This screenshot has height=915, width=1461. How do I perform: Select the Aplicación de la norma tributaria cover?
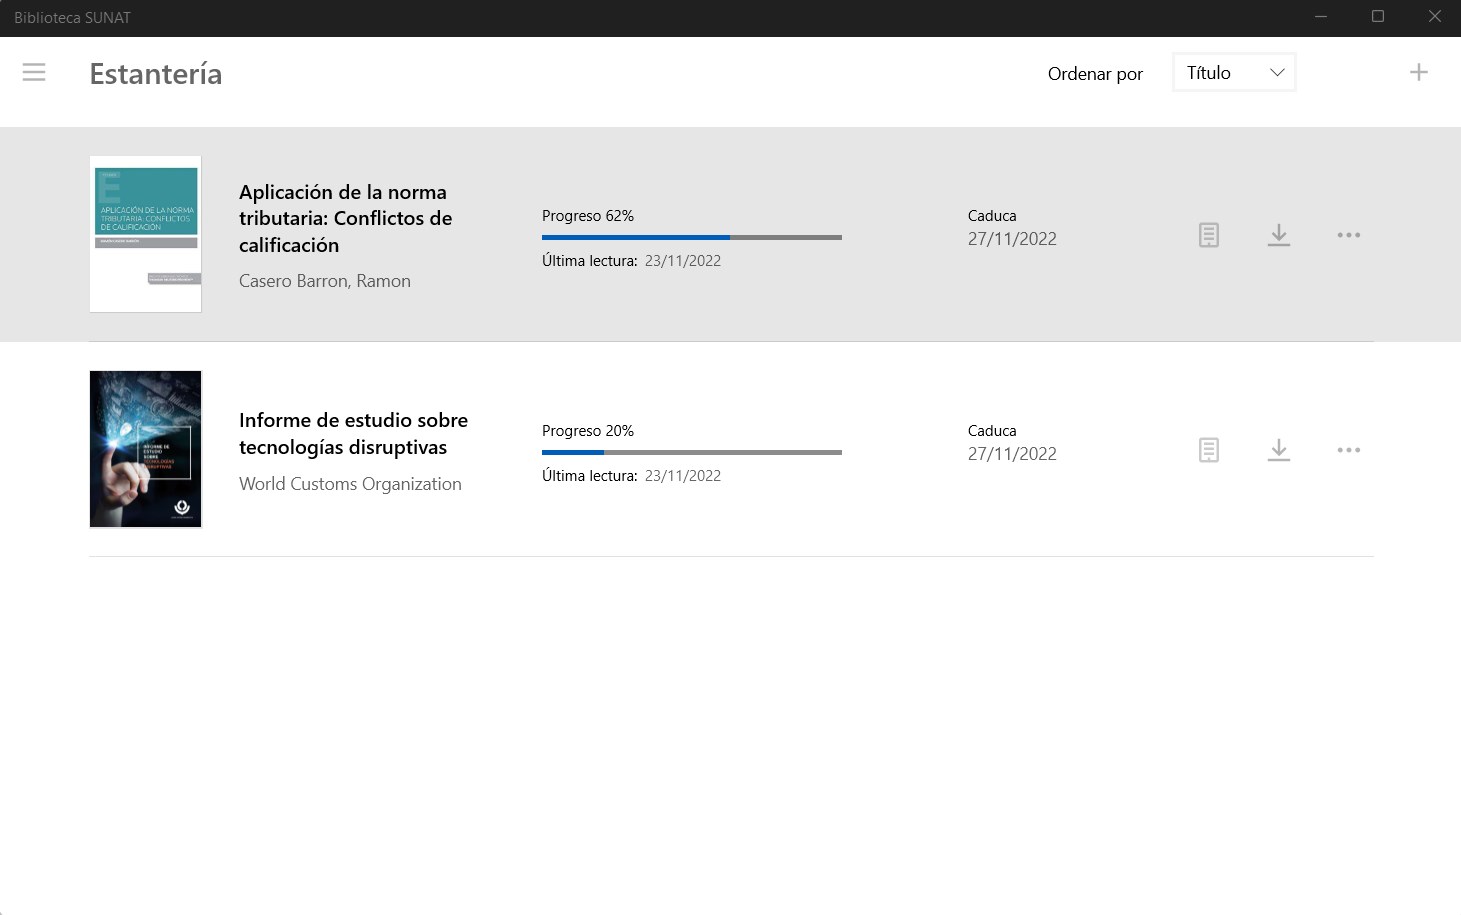pos(146,234)
